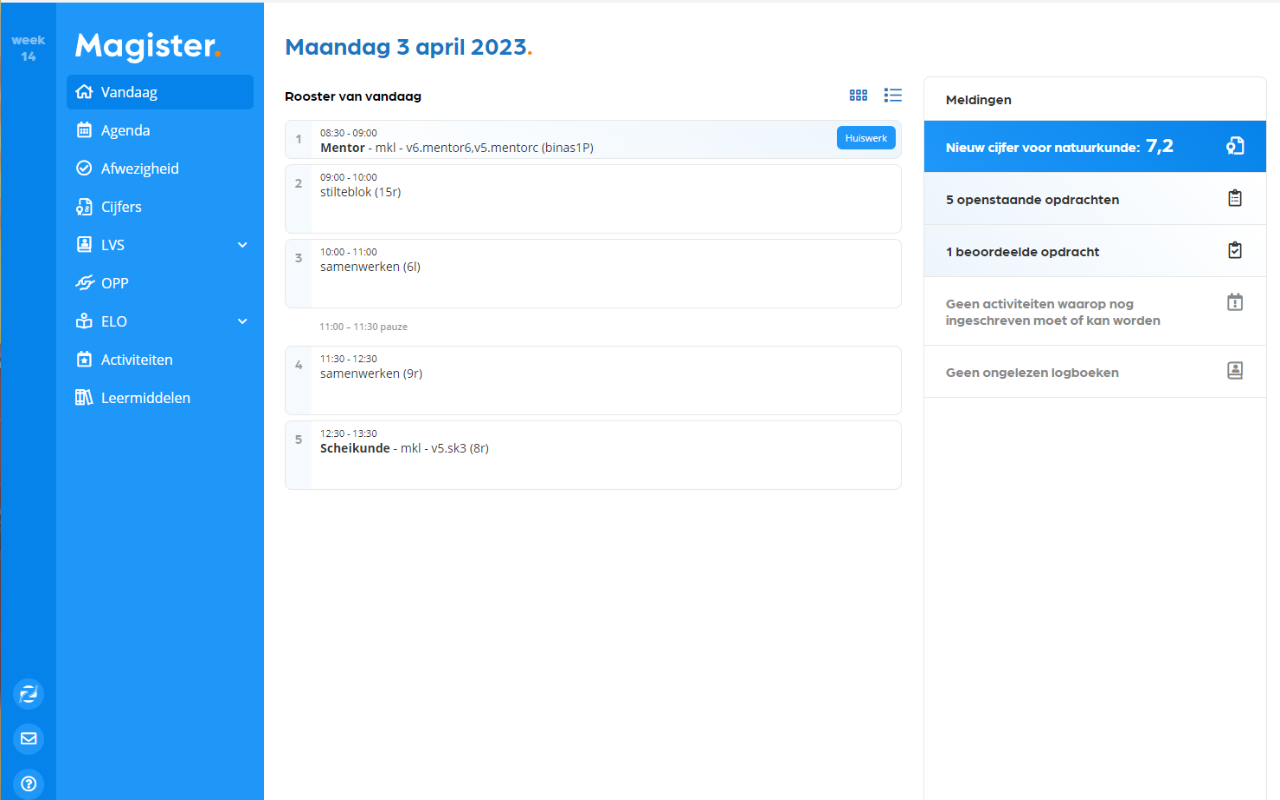View the 5 openstaande opdrachten notification

point(1095,199)
